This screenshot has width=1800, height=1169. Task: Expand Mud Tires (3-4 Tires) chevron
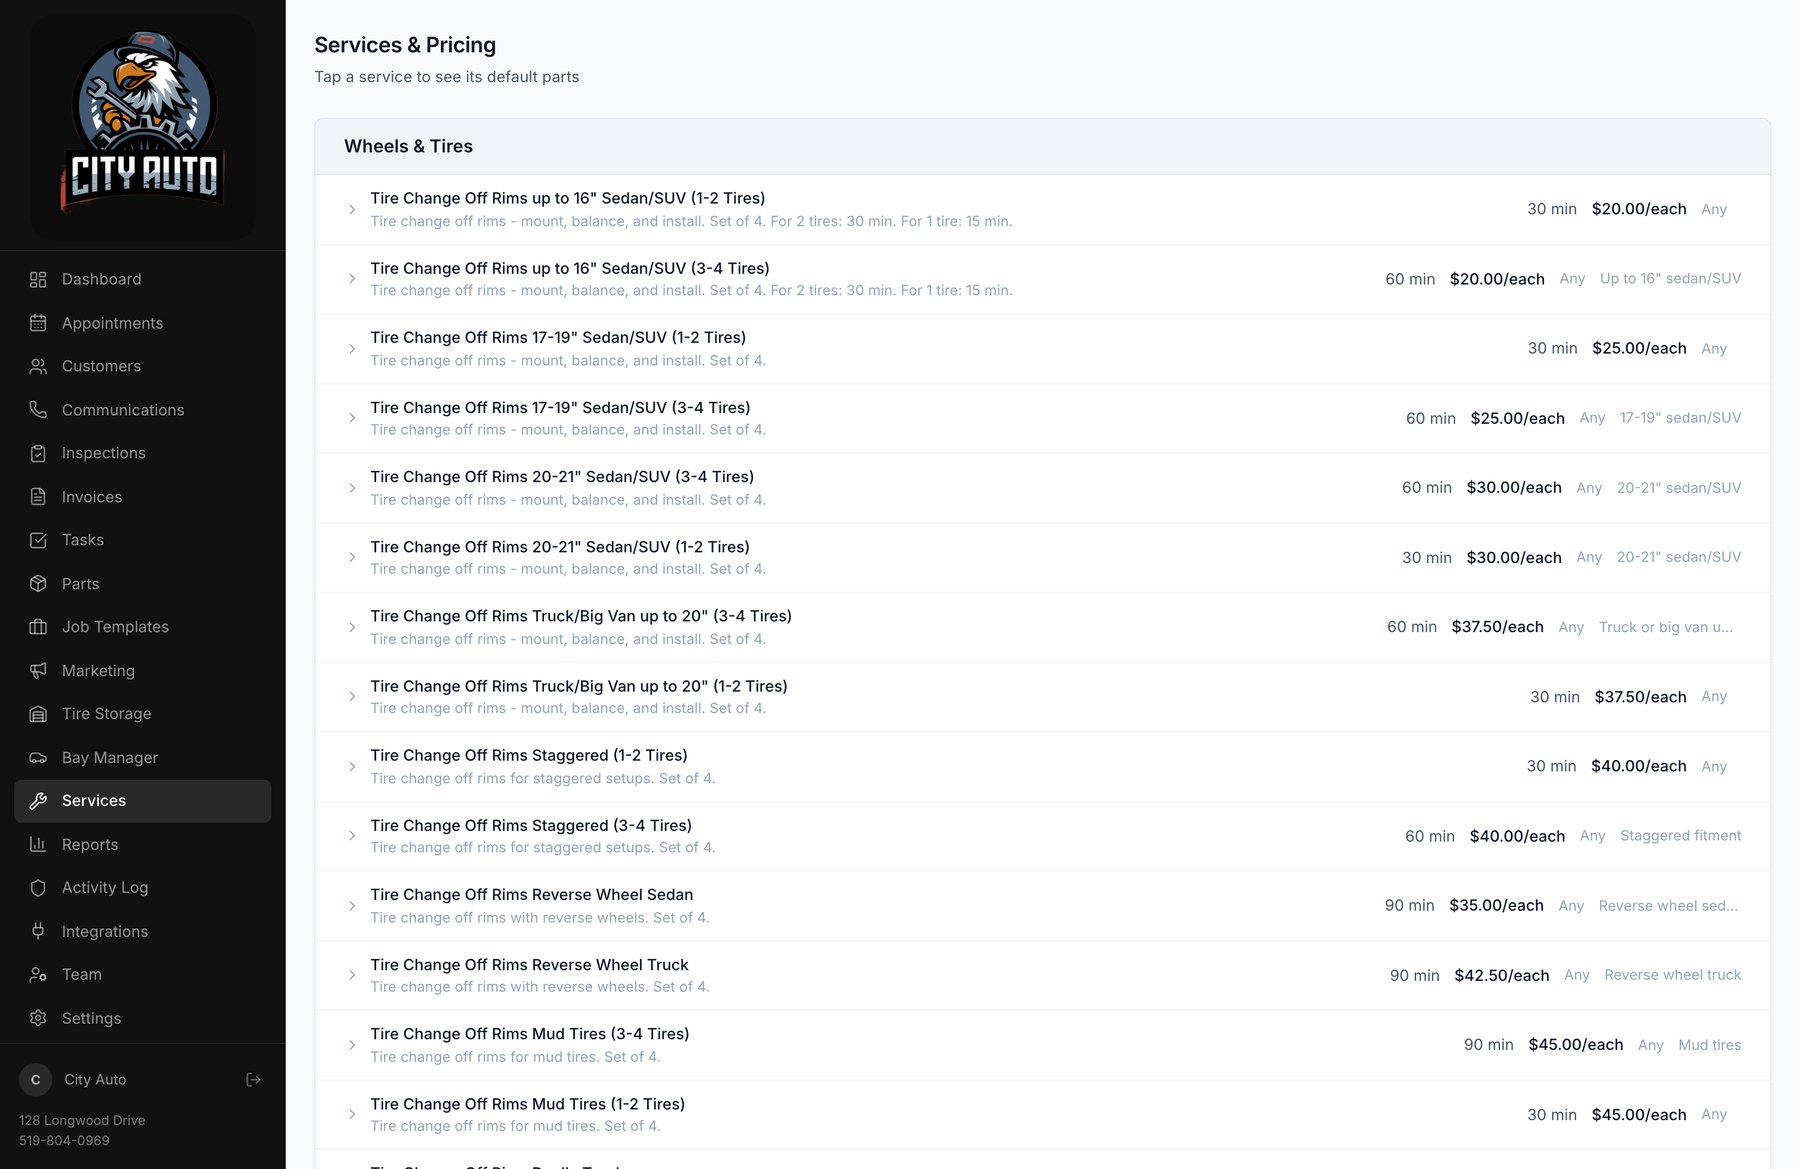click(352, 1045)
